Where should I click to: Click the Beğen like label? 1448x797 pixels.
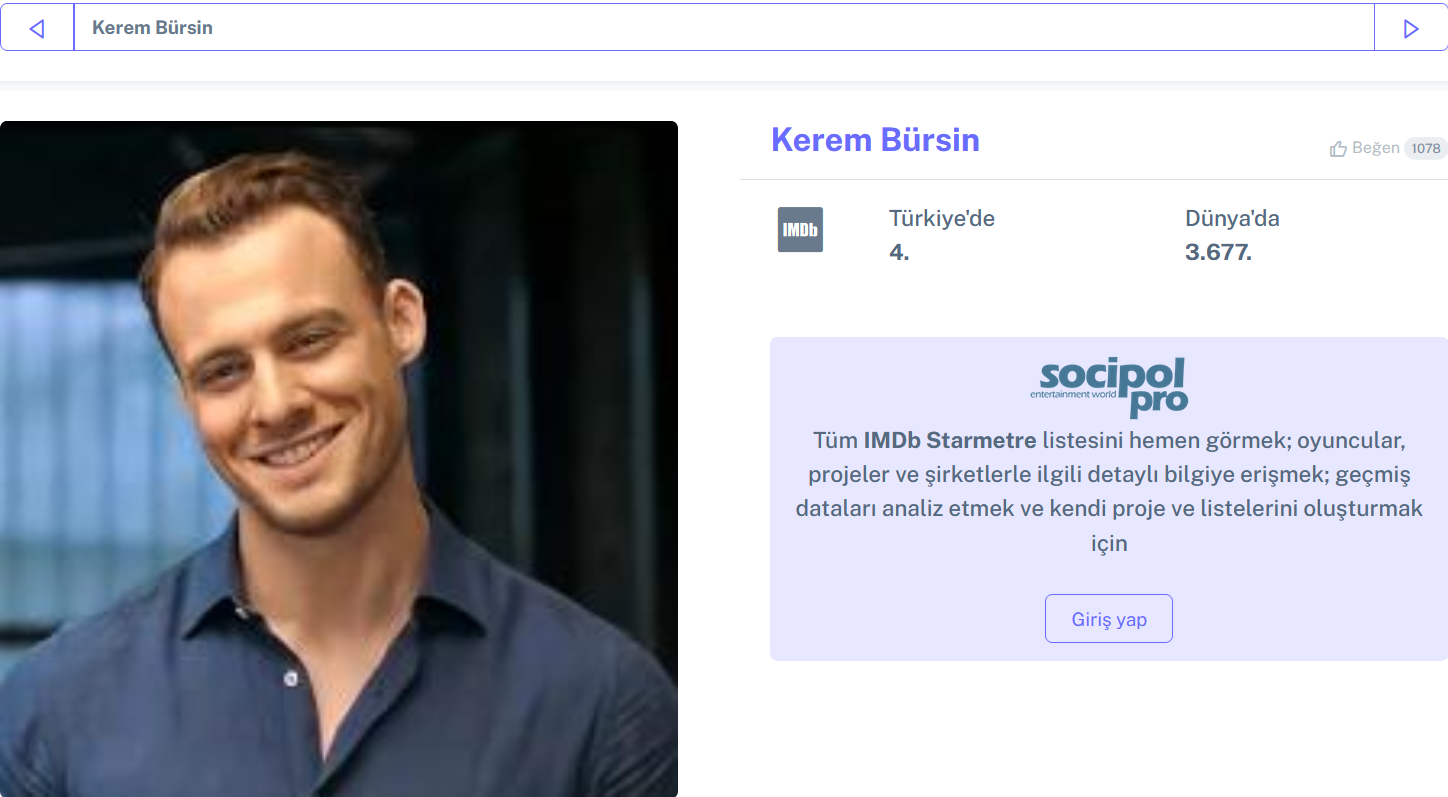1376,148
